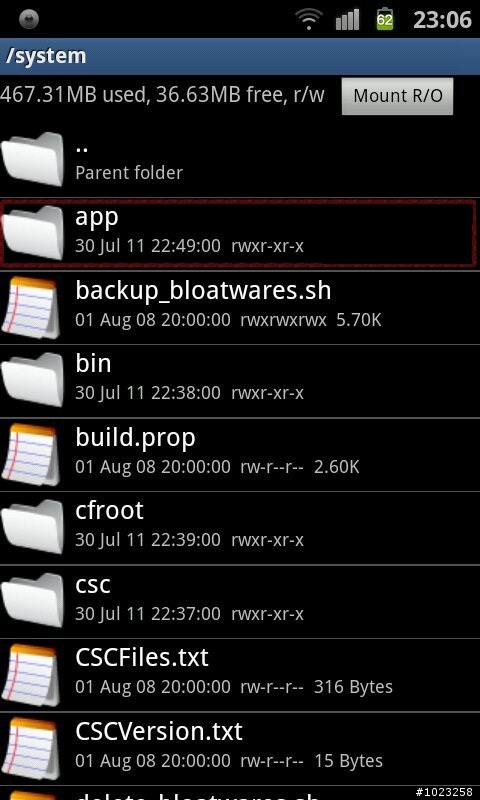Screen dimensions: 480x800
Task: Tap the CSCVersion.txt notepad icon
Action: [x=31, y=748]
